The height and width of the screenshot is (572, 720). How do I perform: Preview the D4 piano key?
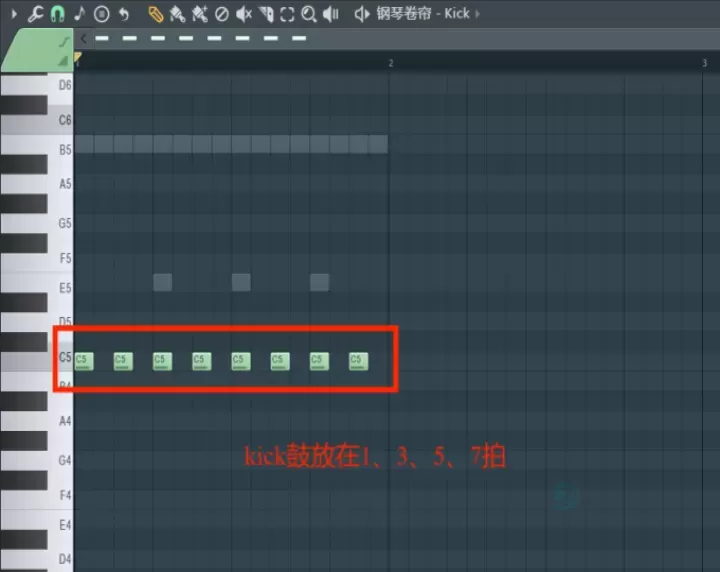[x=60, y=559]
